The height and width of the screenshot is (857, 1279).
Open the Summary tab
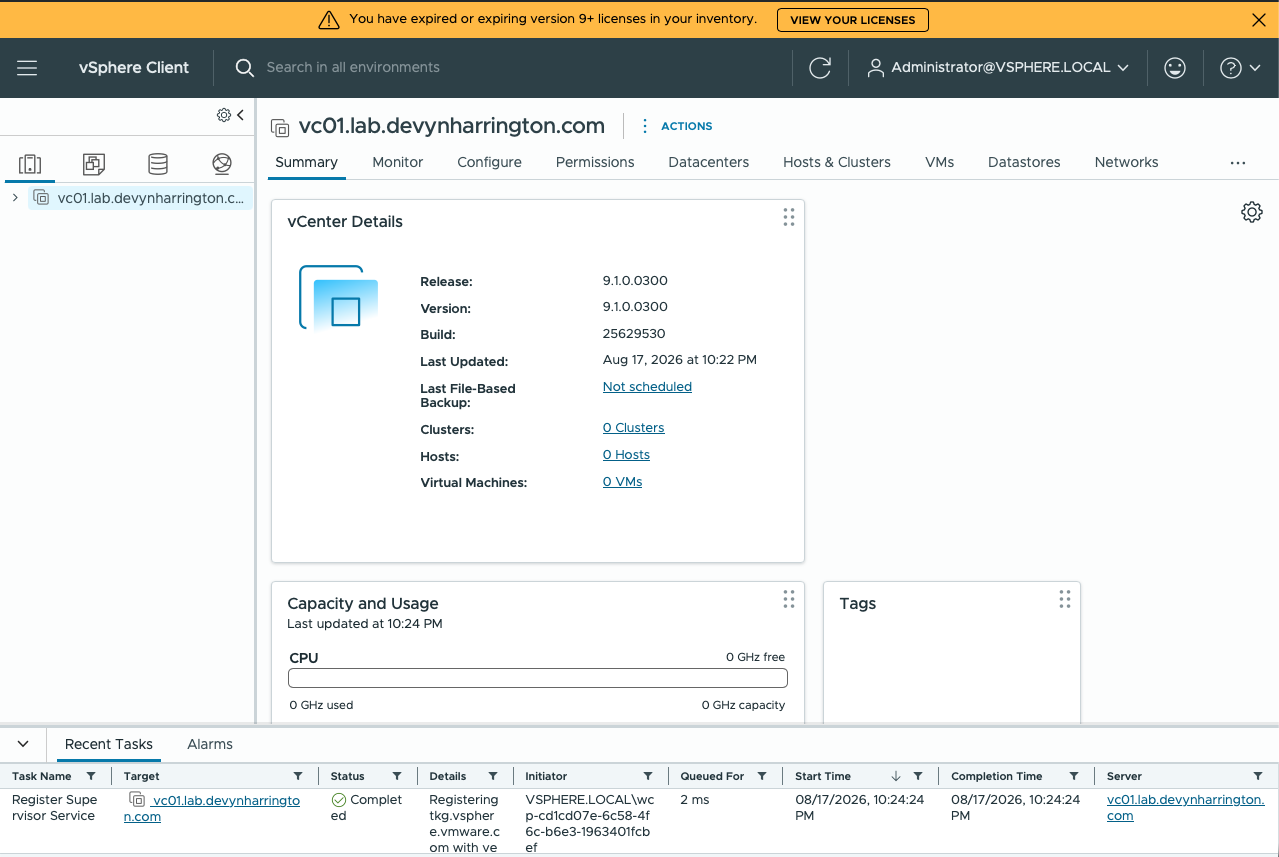(x=306, y=162)
